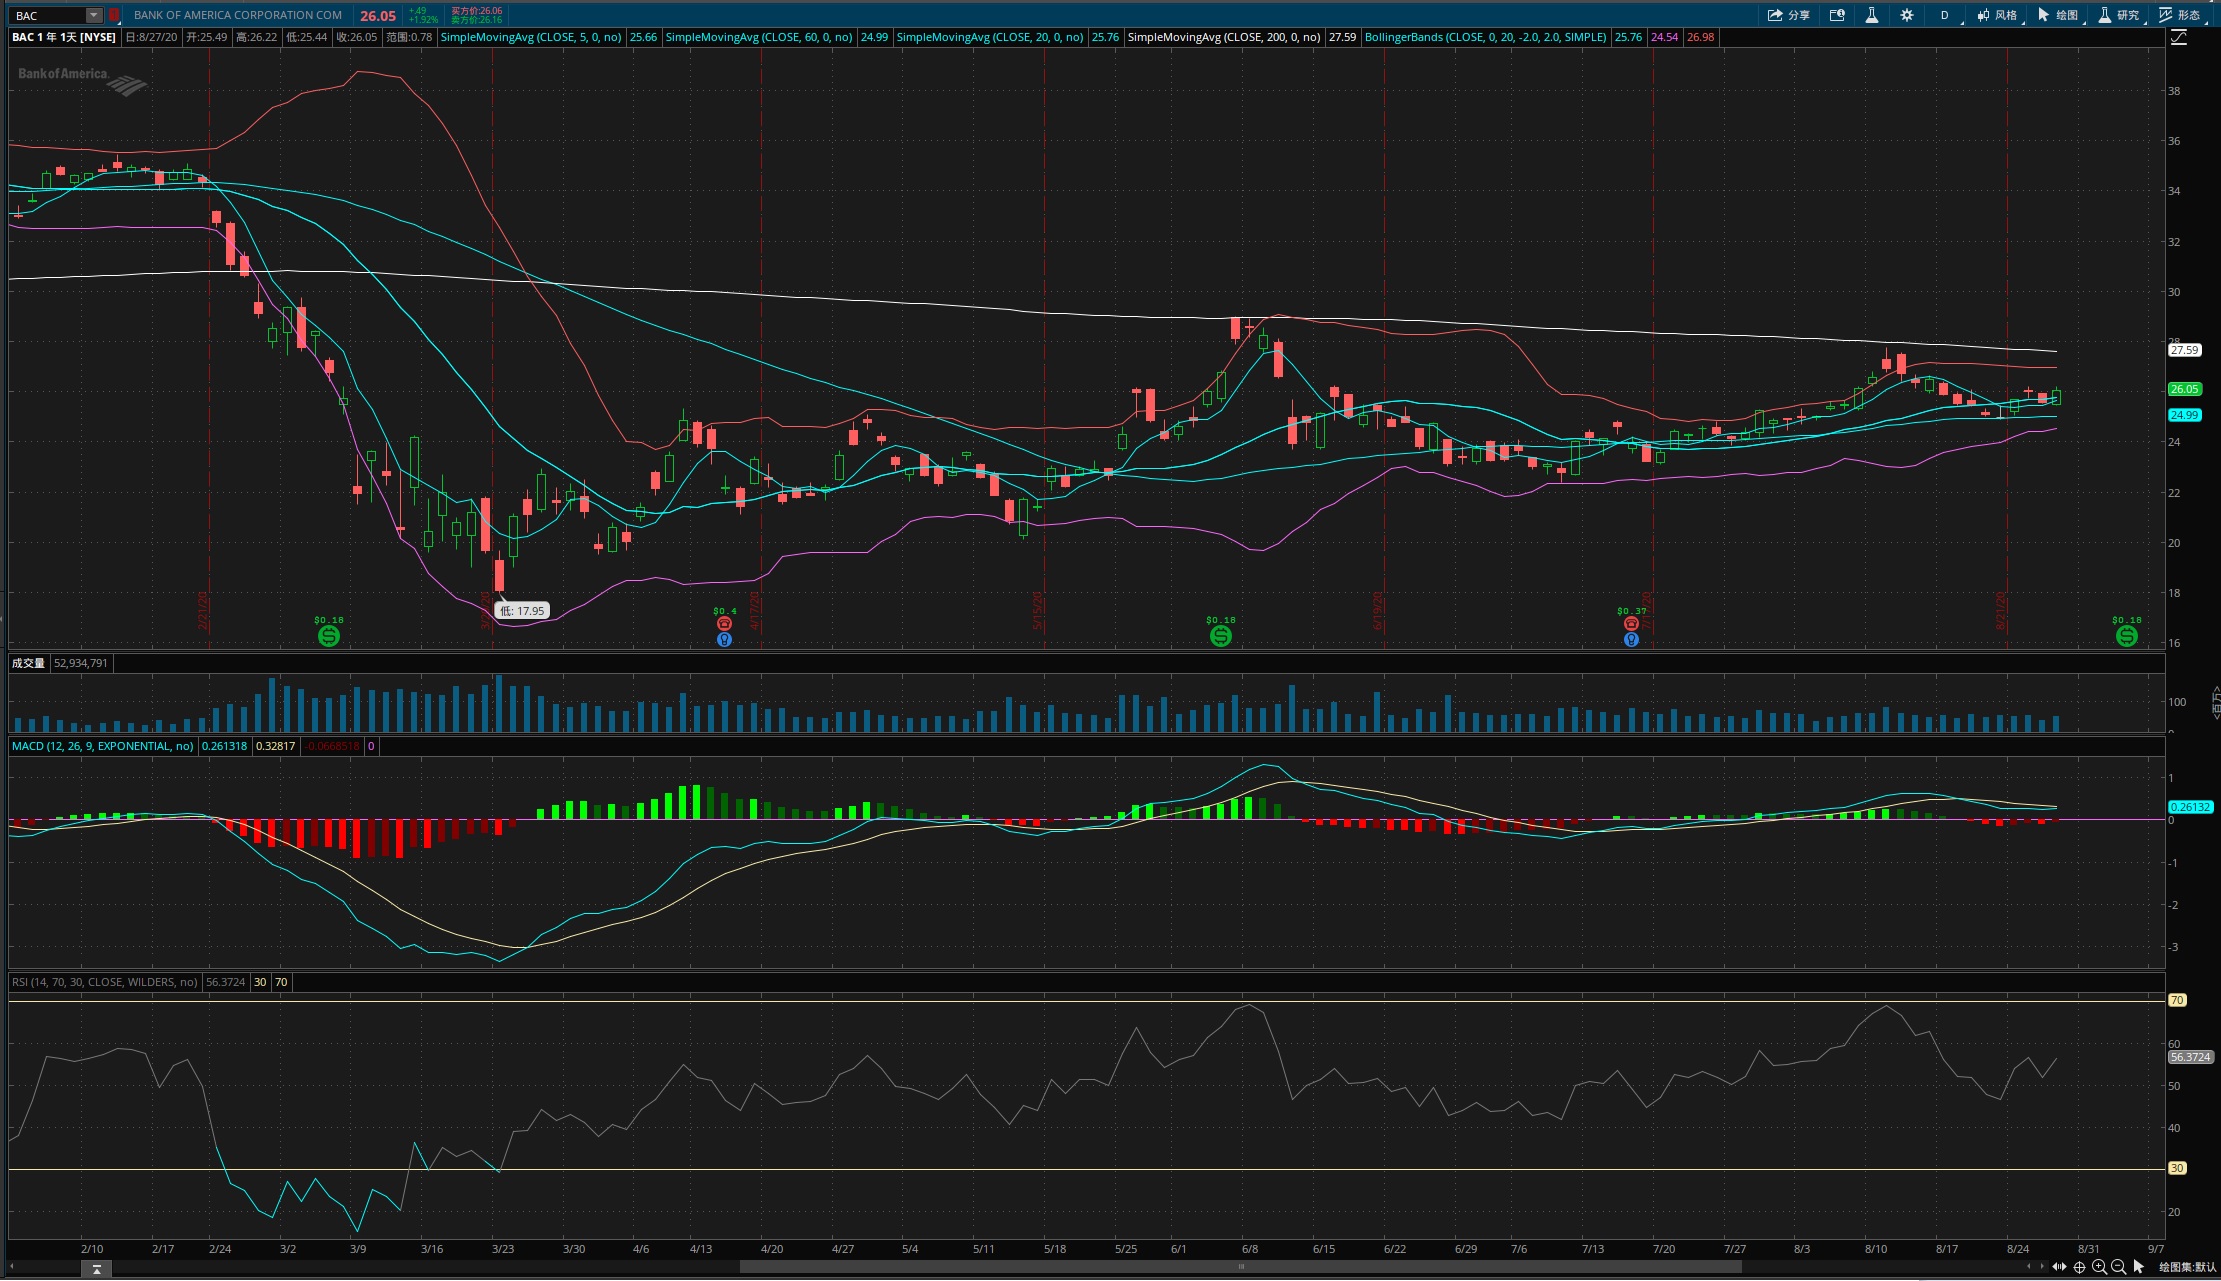Viewport: 2221px width, 1281px height.
Task: Click the 低: 17.95 low price bubble
Action: click(522, 610)
